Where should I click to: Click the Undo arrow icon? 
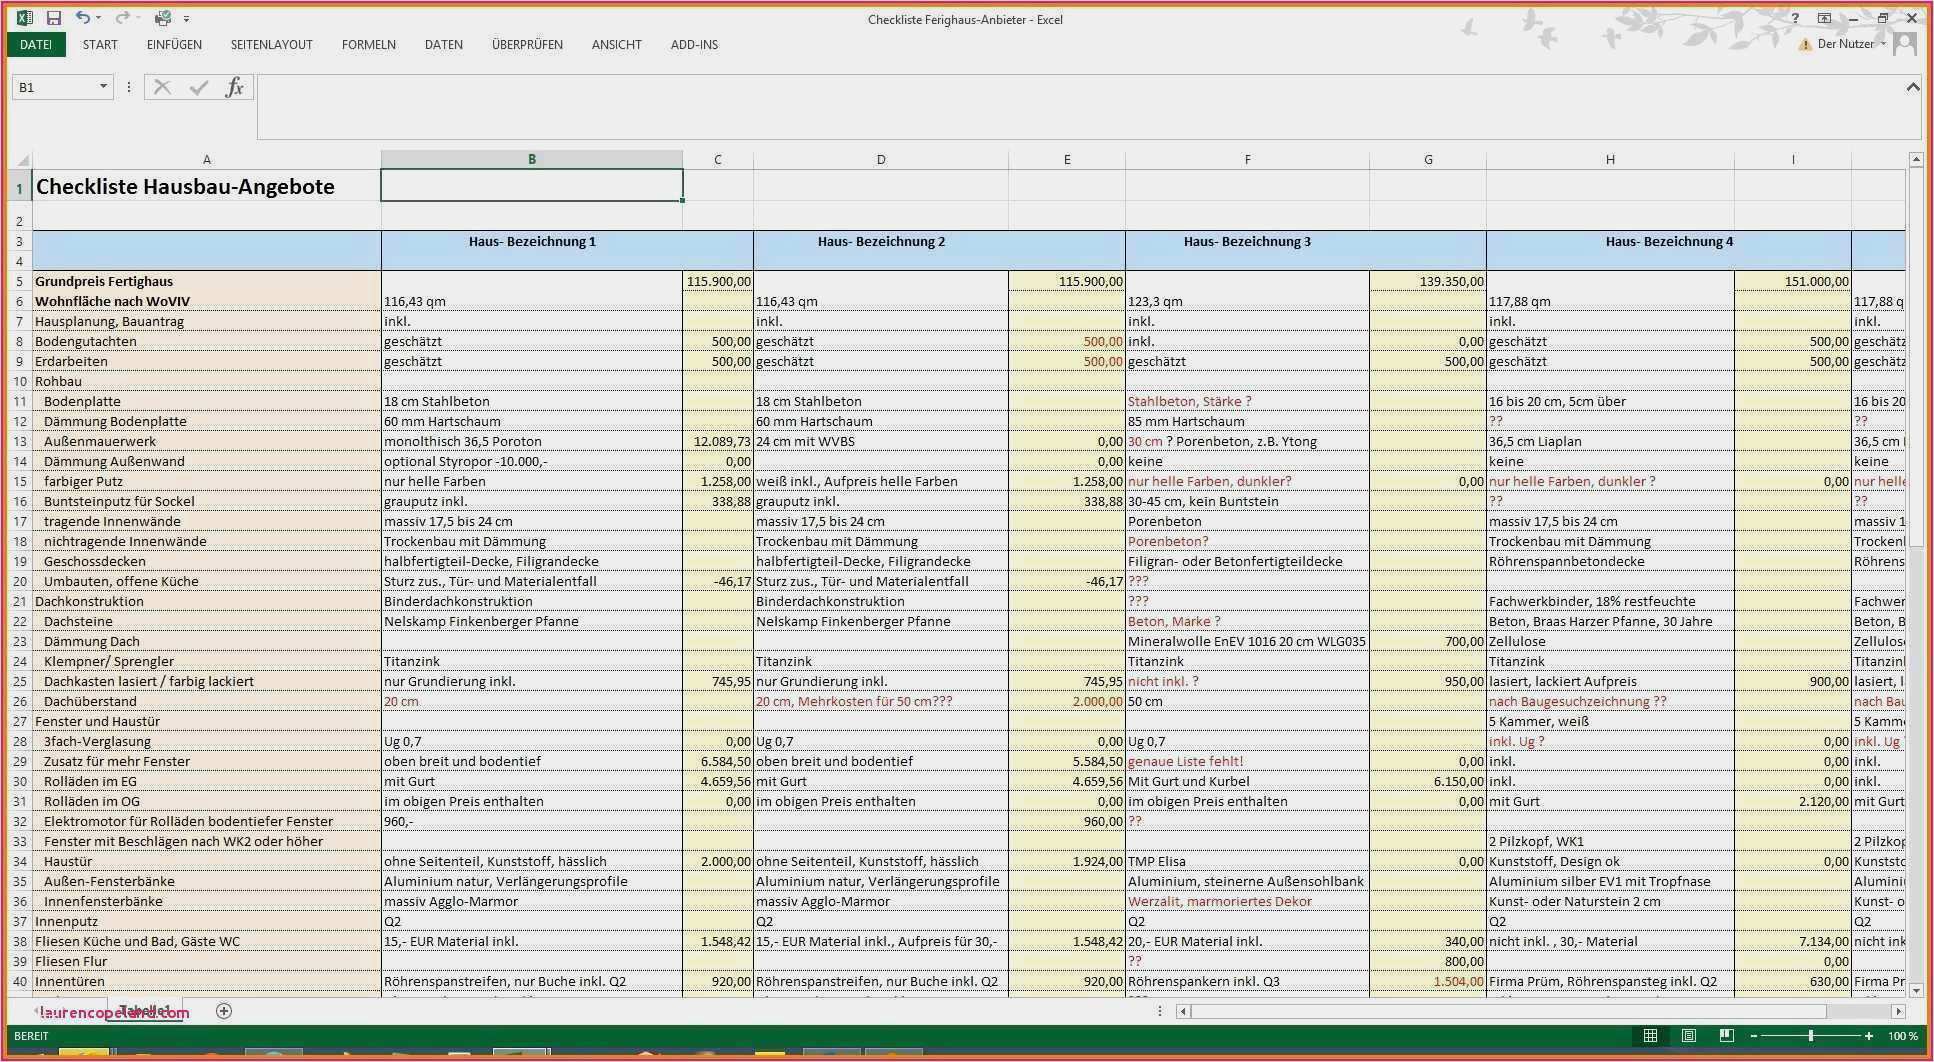pos(82,18)
